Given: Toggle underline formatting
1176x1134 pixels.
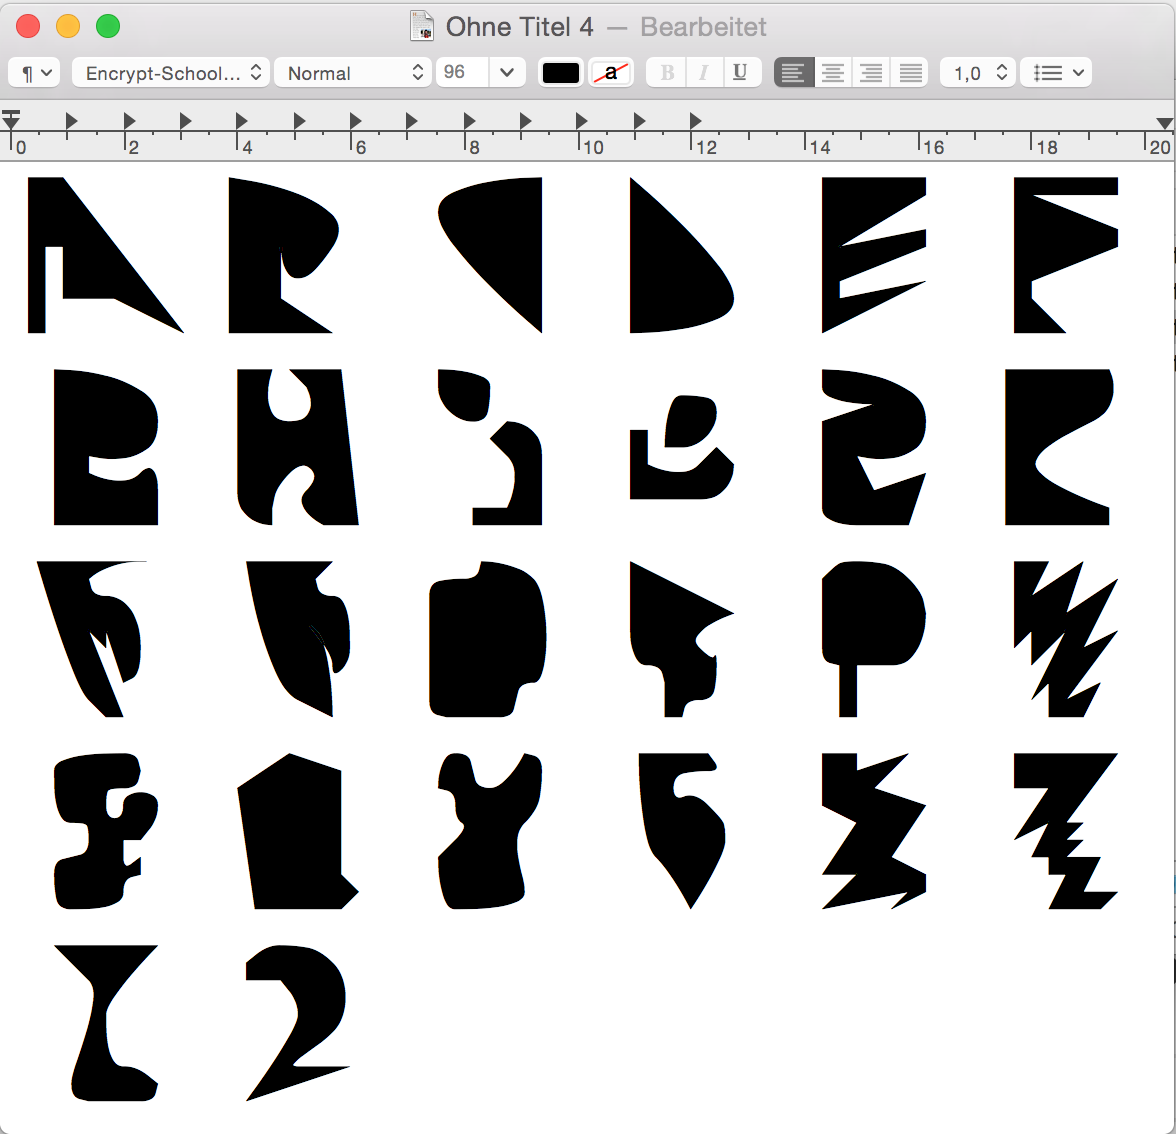Looking at the screenshot, I should point(740,73).
